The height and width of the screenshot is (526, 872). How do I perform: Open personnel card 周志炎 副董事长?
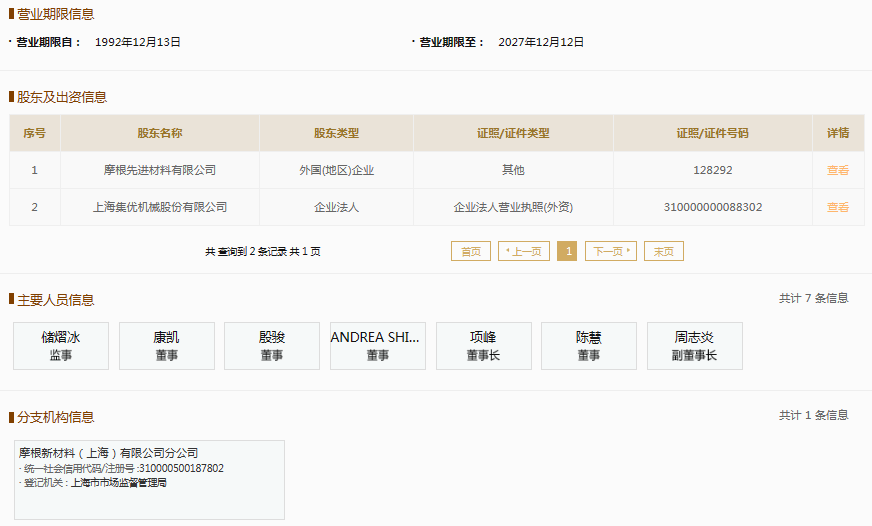pyautogui.click(x=695, y=346)
